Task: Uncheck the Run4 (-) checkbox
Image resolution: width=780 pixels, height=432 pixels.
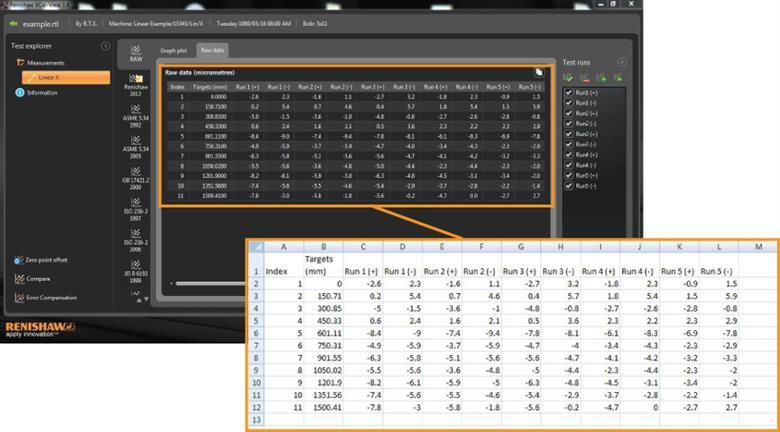Action: click(x=569, y=165)
